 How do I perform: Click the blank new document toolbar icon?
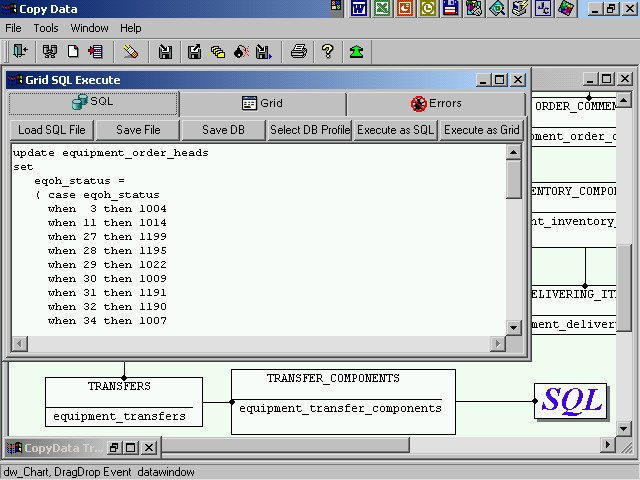click(73, 51)
